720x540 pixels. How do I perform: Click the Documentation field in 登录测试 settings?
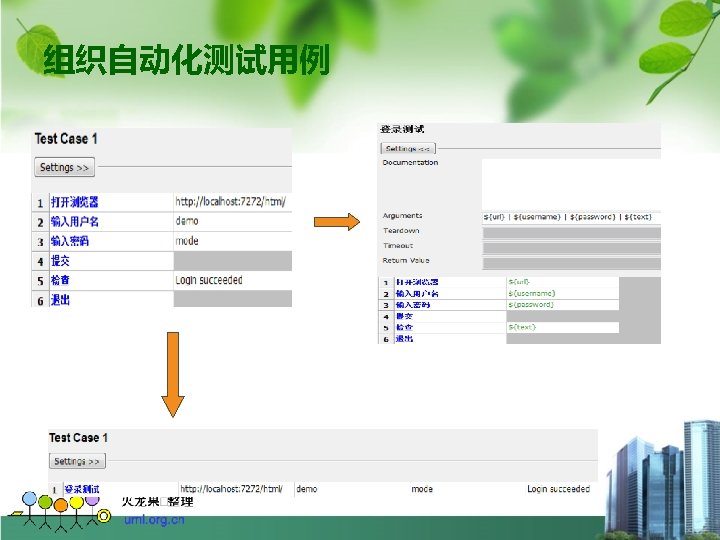tap(571, 184)
